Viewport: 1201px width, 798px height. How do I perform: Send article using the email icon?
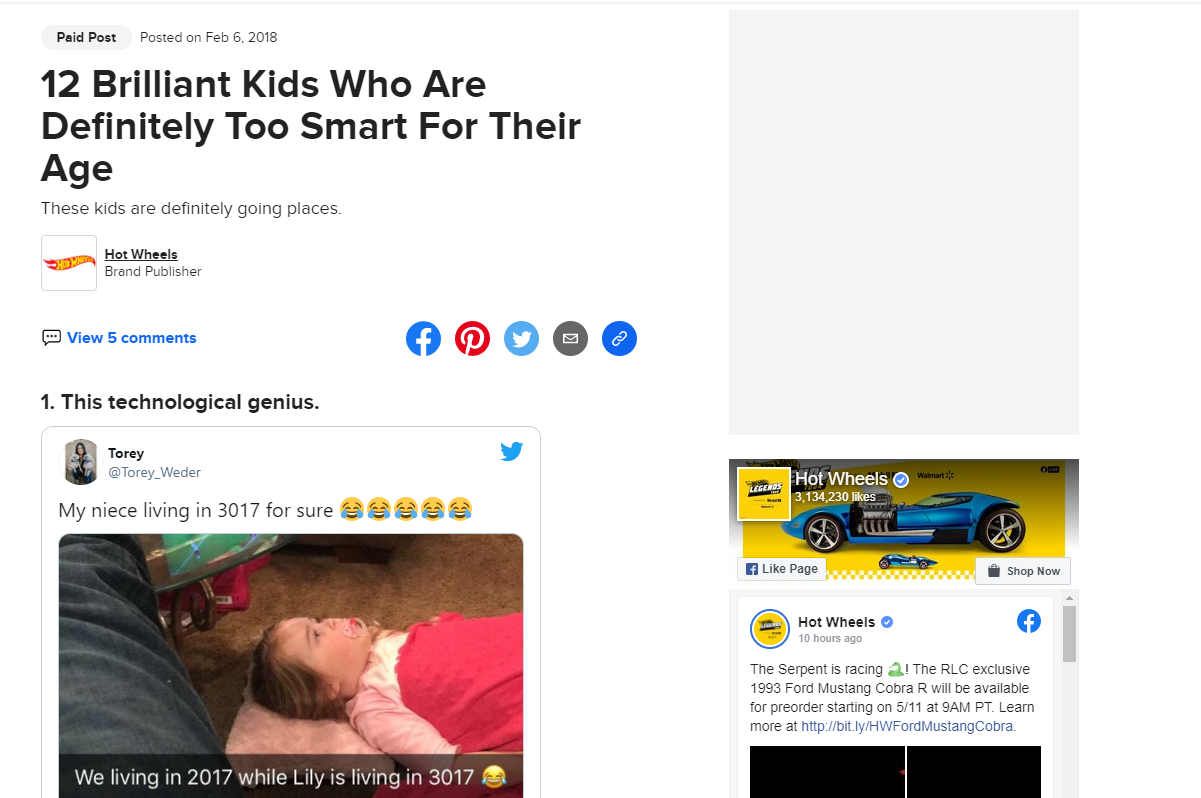[x=570, y=339]
